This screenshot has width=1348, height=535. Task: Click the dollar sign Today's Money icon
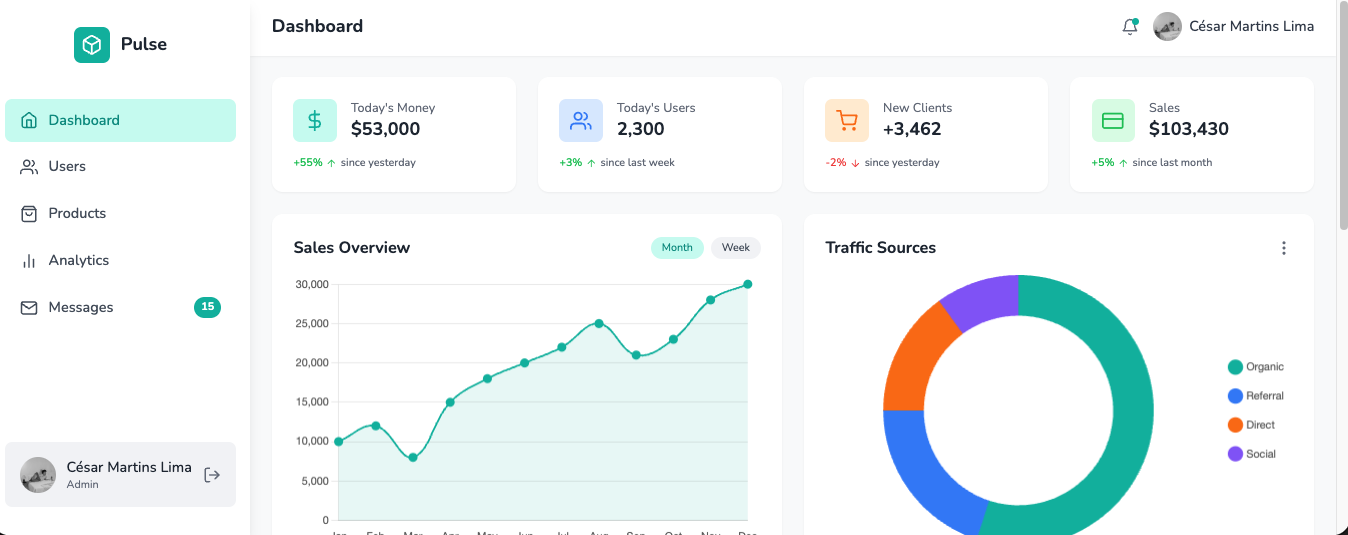tap(315, 121)
